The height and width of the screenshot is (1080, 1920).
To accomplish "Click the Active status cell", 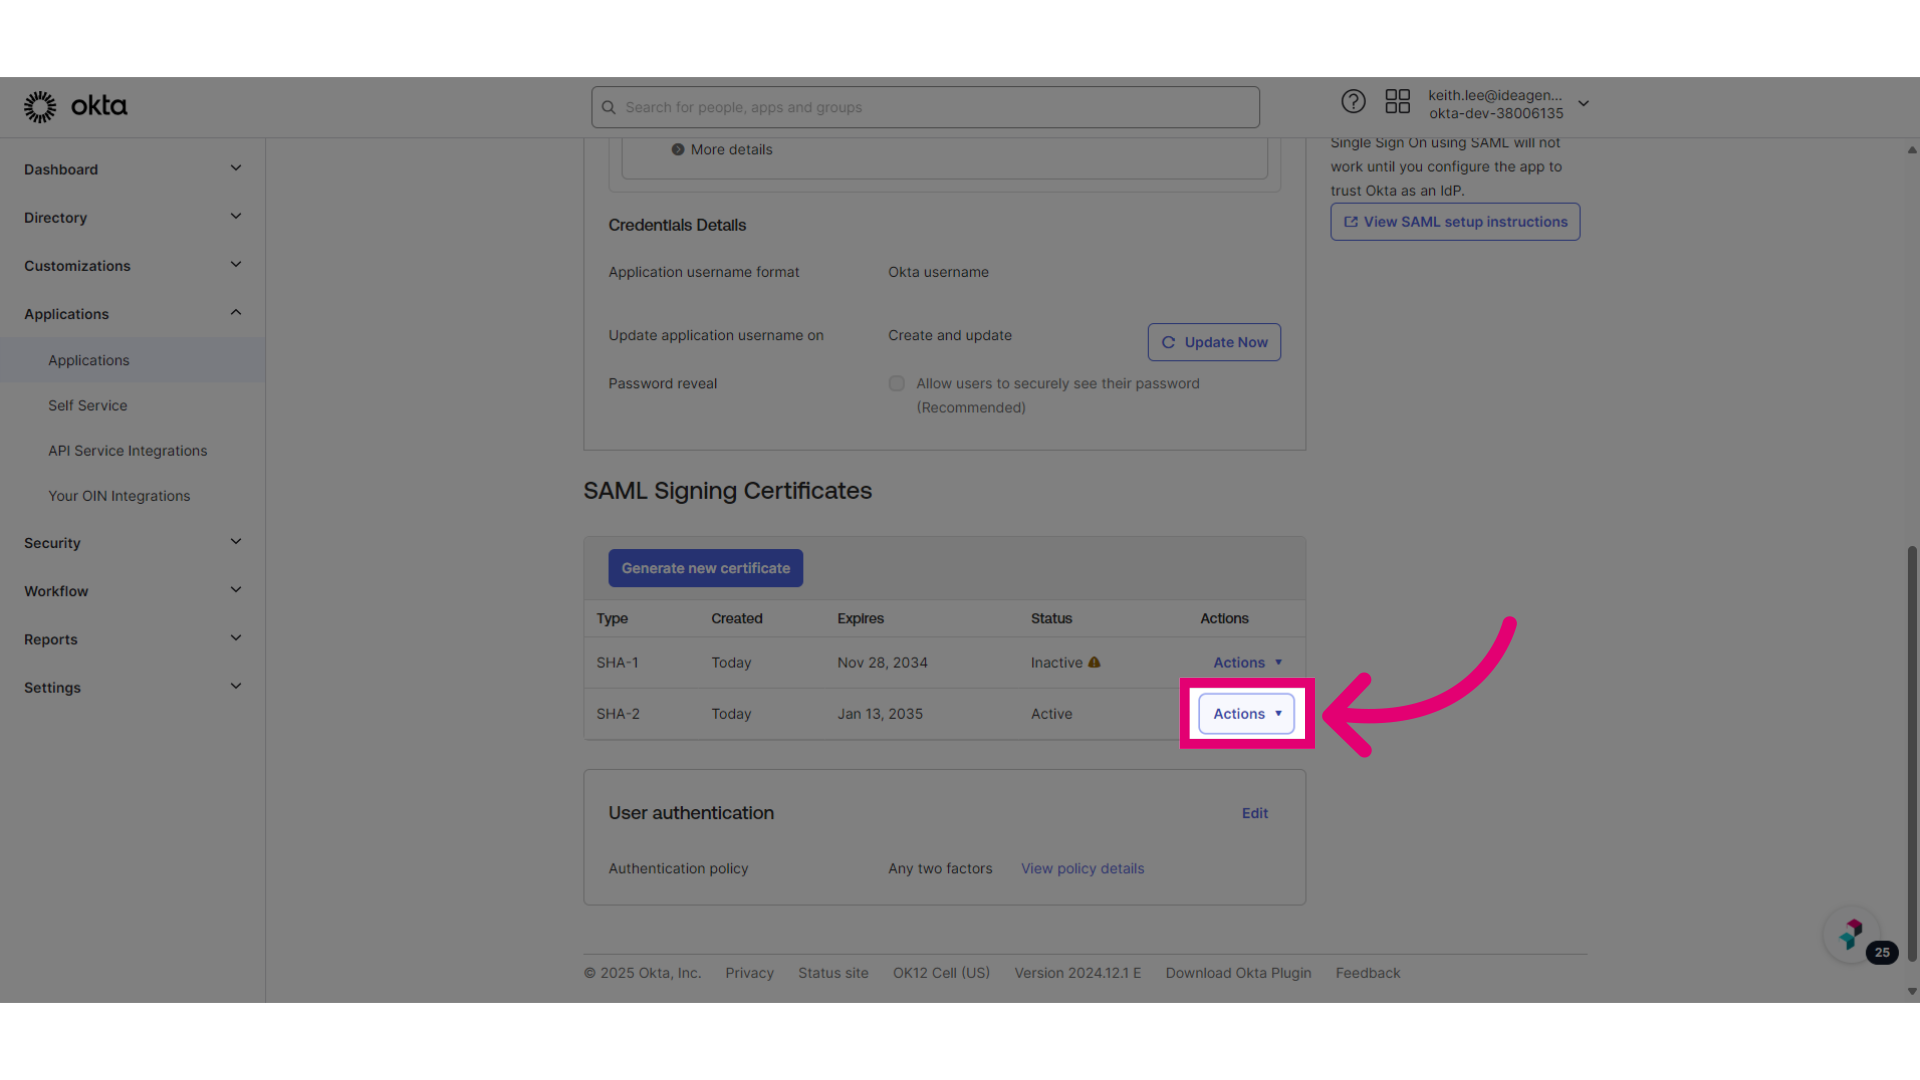I will [x=1051, y=713].
